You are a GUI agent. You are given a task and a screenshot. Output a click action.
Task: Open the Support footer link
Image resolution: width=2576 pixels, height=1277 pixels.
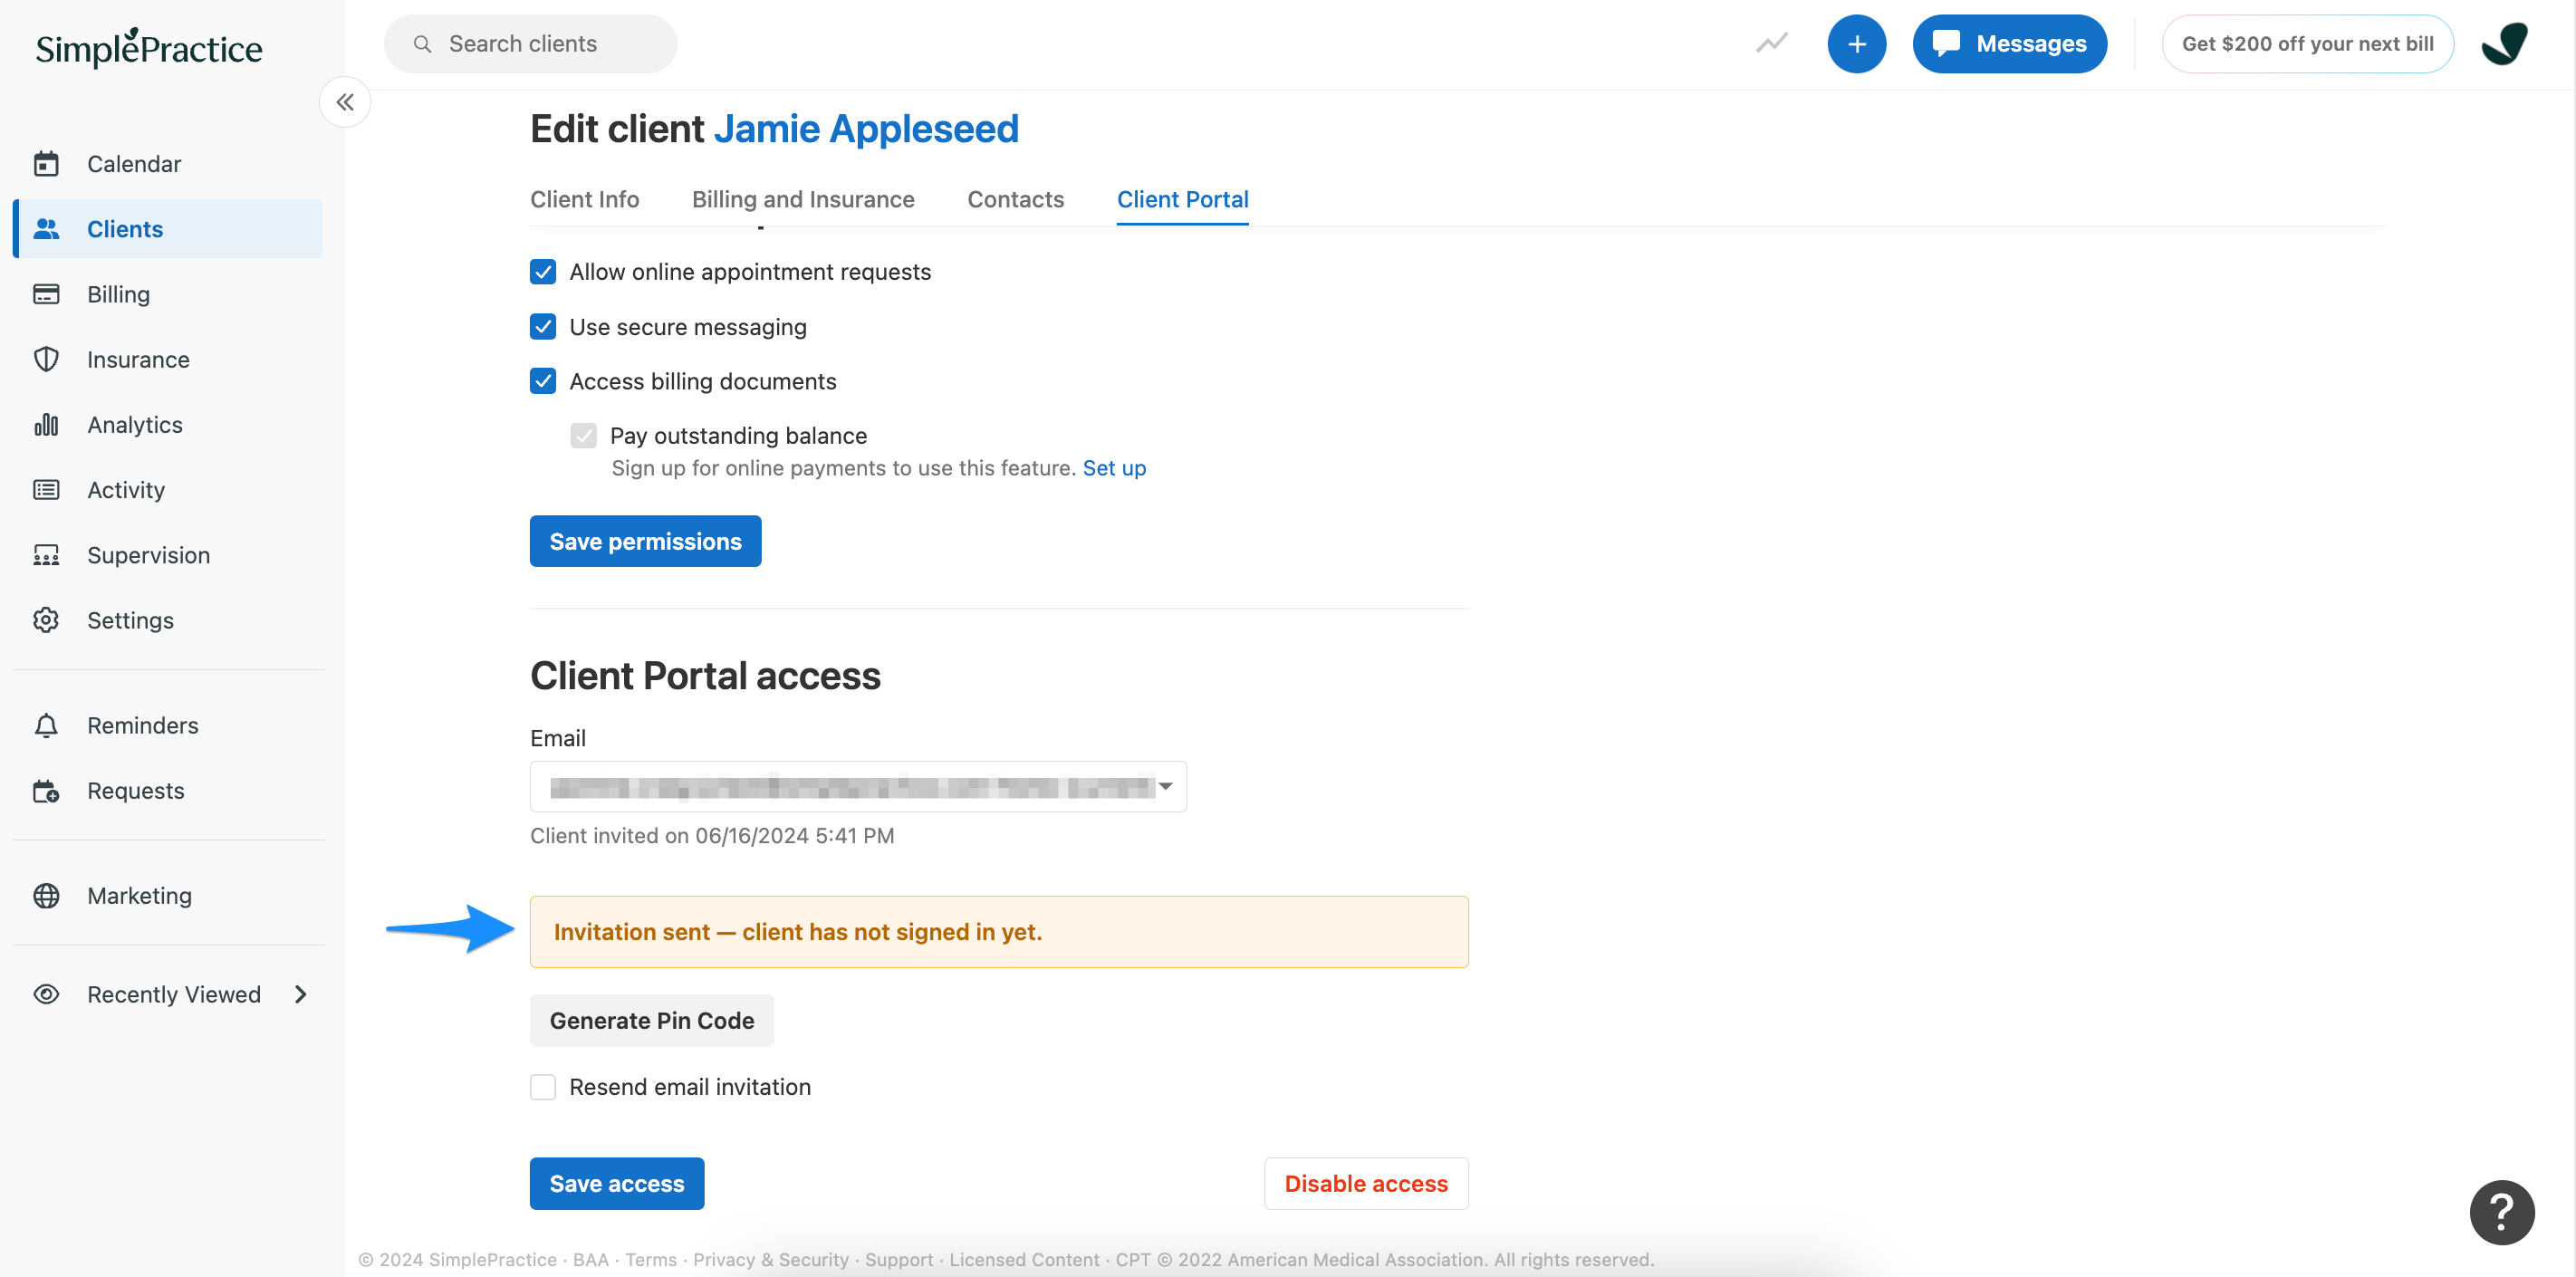898,1259
